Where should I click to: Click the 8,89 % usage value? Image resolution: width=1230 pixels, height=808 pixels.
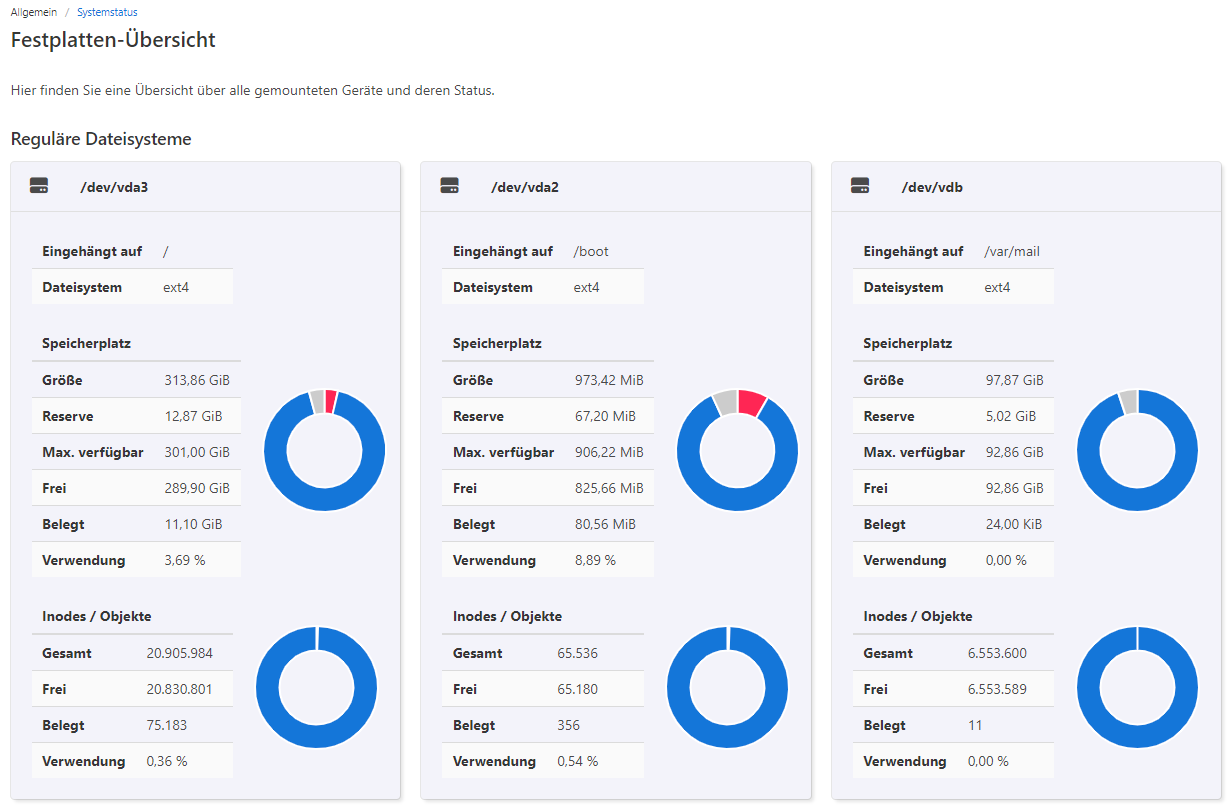595,560
